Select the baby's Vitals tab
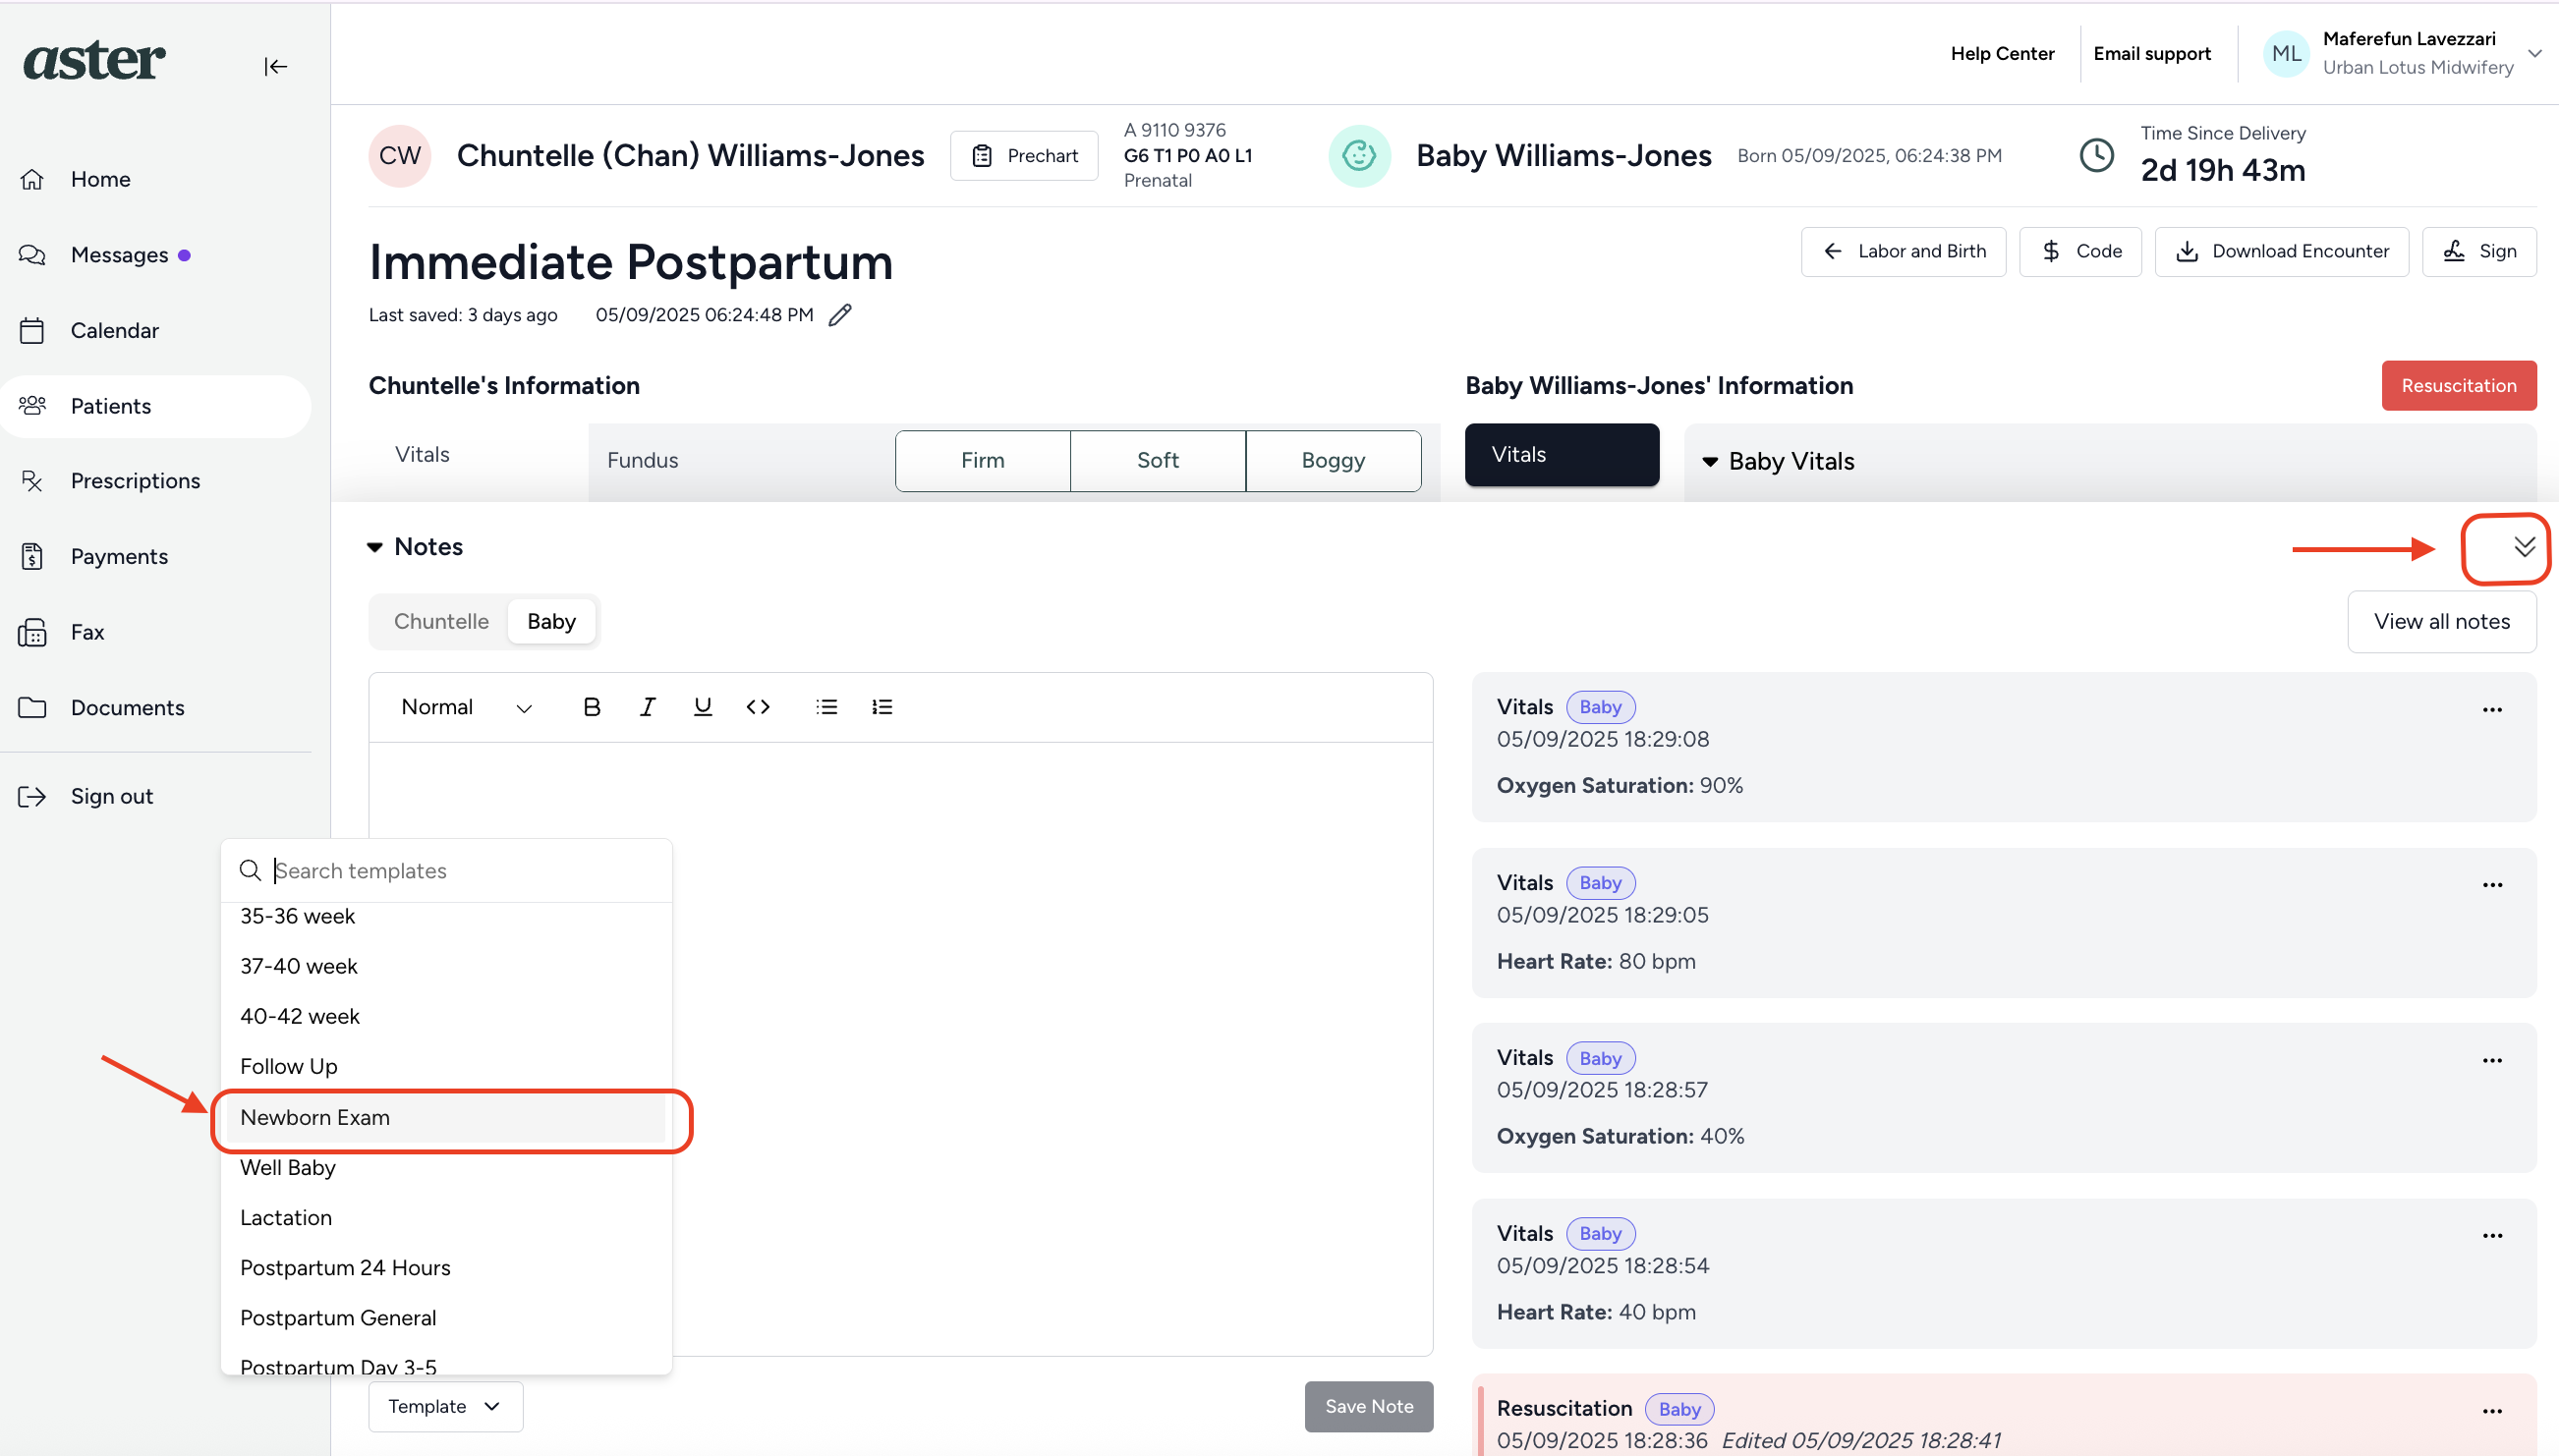The width and height of the screenshot is (2559, 1456). [x=1561, y=454]
